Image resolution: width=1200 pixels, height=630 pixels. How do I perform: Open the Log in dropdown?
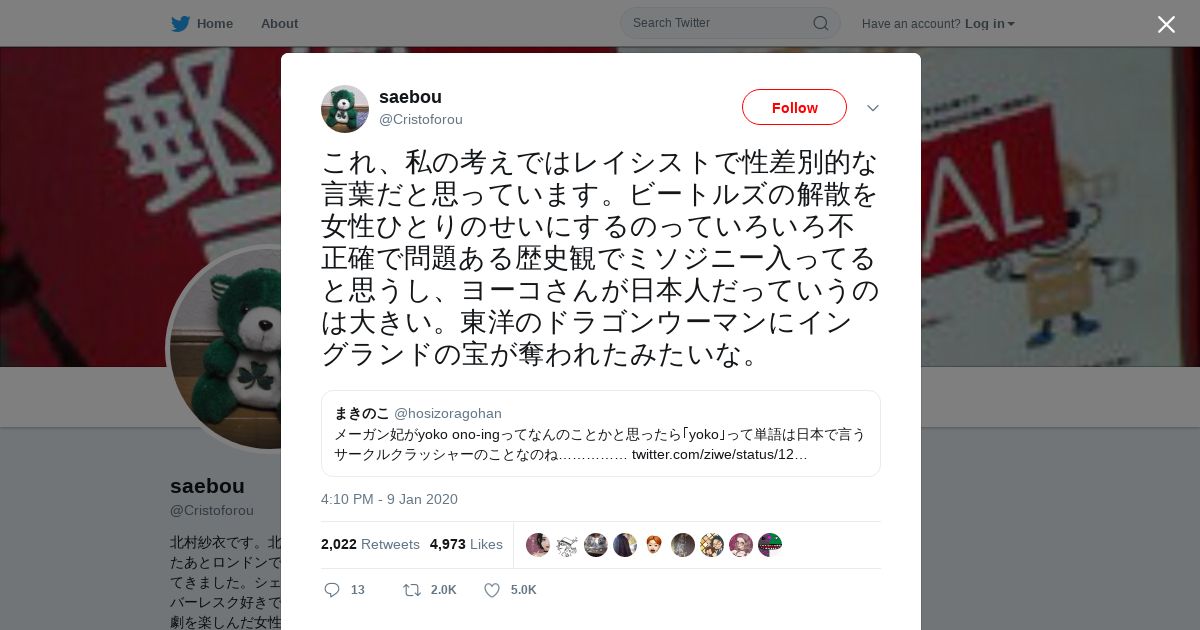point(990,23)
